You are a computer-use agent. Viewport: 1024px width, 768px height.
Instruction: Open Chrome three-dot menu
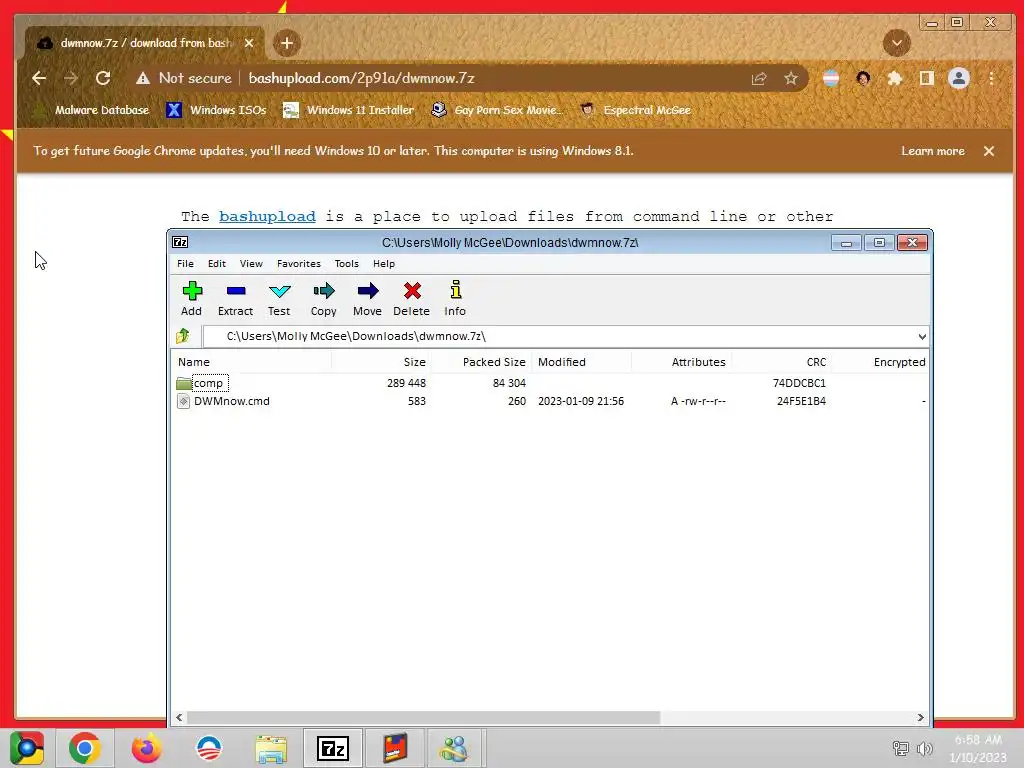(x=991, y=78)
